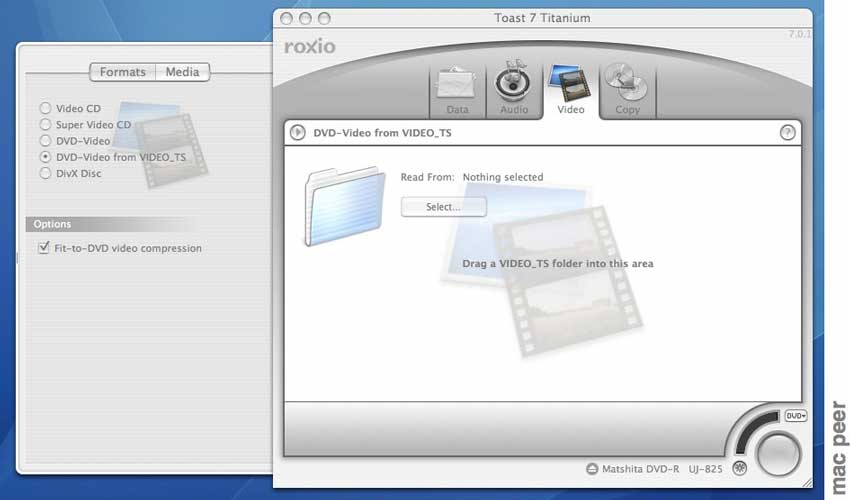Click the roxio logo
850x500 pixels.
(310, 47)
